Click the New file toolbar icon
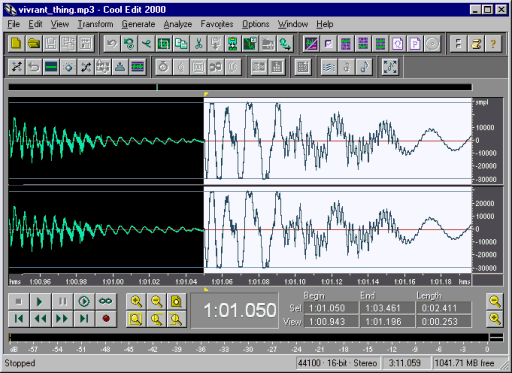Screen dimensions: 512x373 click(x=16, y=44)
